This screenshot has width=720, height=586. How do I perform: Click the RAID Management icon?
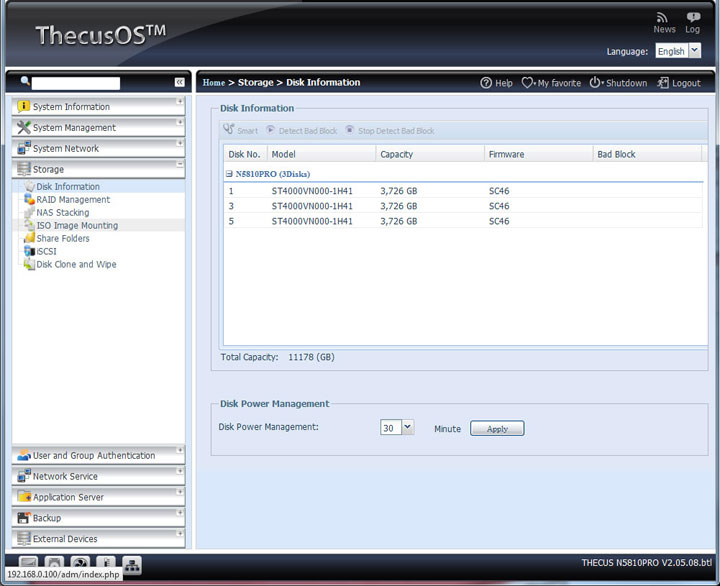click(x=29, y=199)
